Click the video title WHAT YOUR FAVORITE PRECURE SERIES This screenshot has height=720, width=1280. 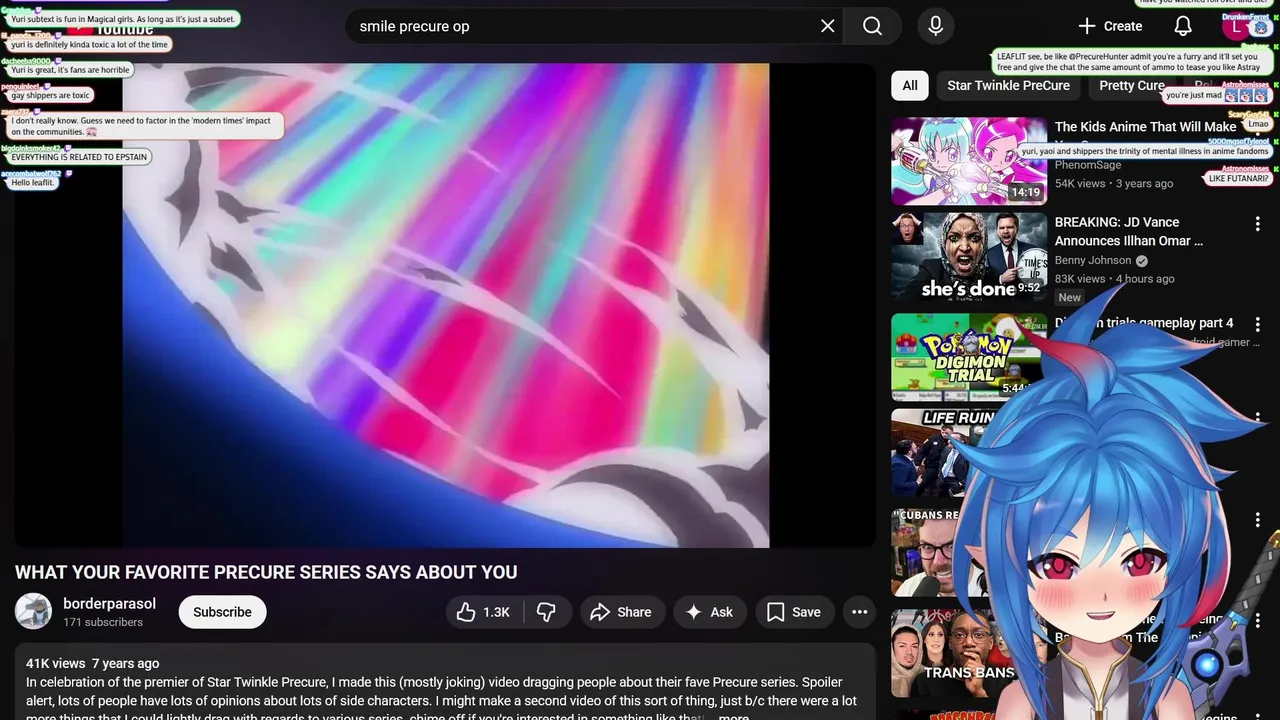pyautogui.click(x=266, y=572)
